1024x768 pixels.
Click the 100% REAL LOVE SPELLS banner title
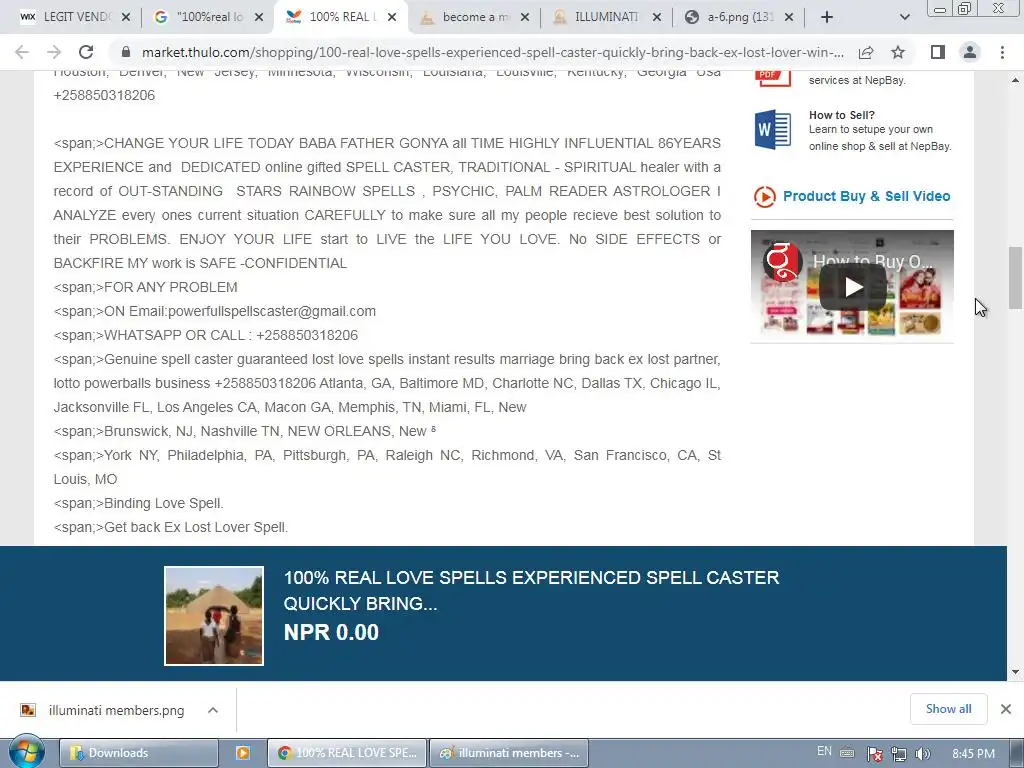pyautogui.click(x=531, y=590)
